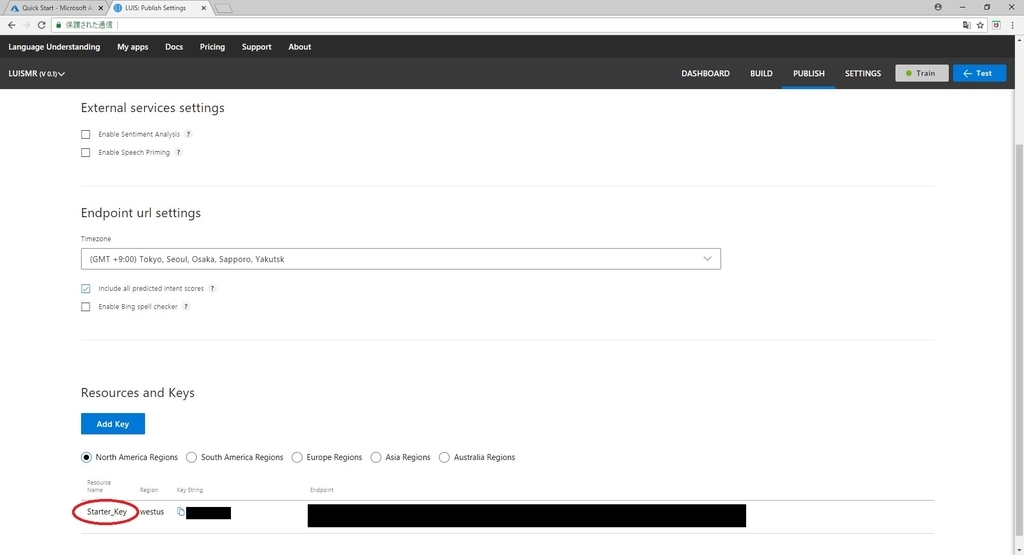Open Pricing in top navigation

[212, 47]
